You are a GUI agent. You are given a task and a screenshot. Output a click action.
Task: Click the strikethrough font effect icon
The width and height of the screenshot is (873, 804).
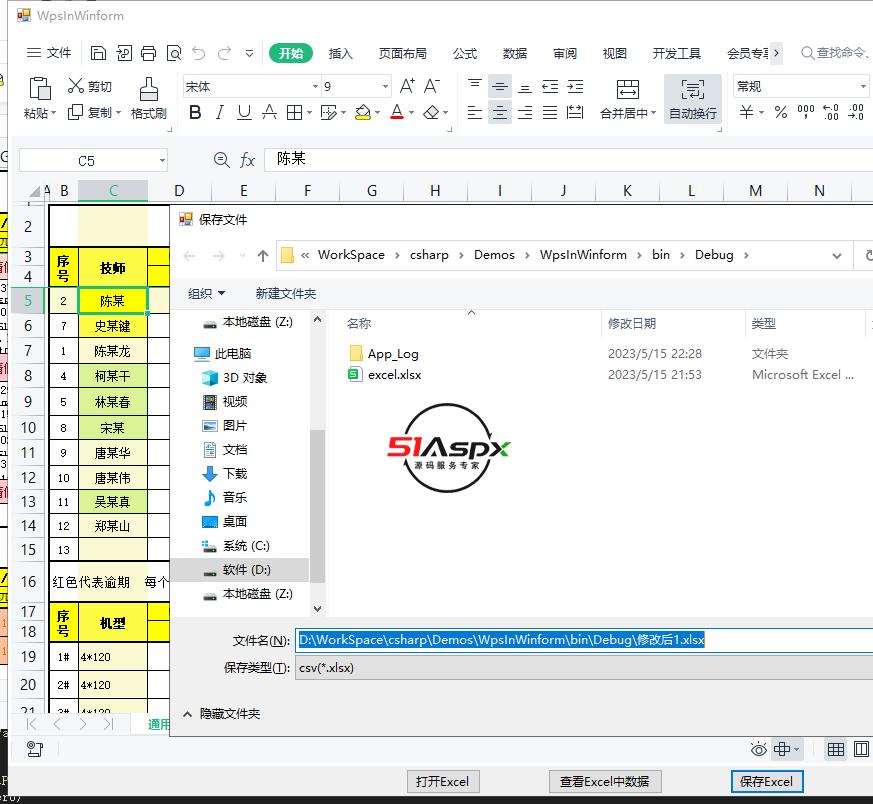[x=269, y=112]
